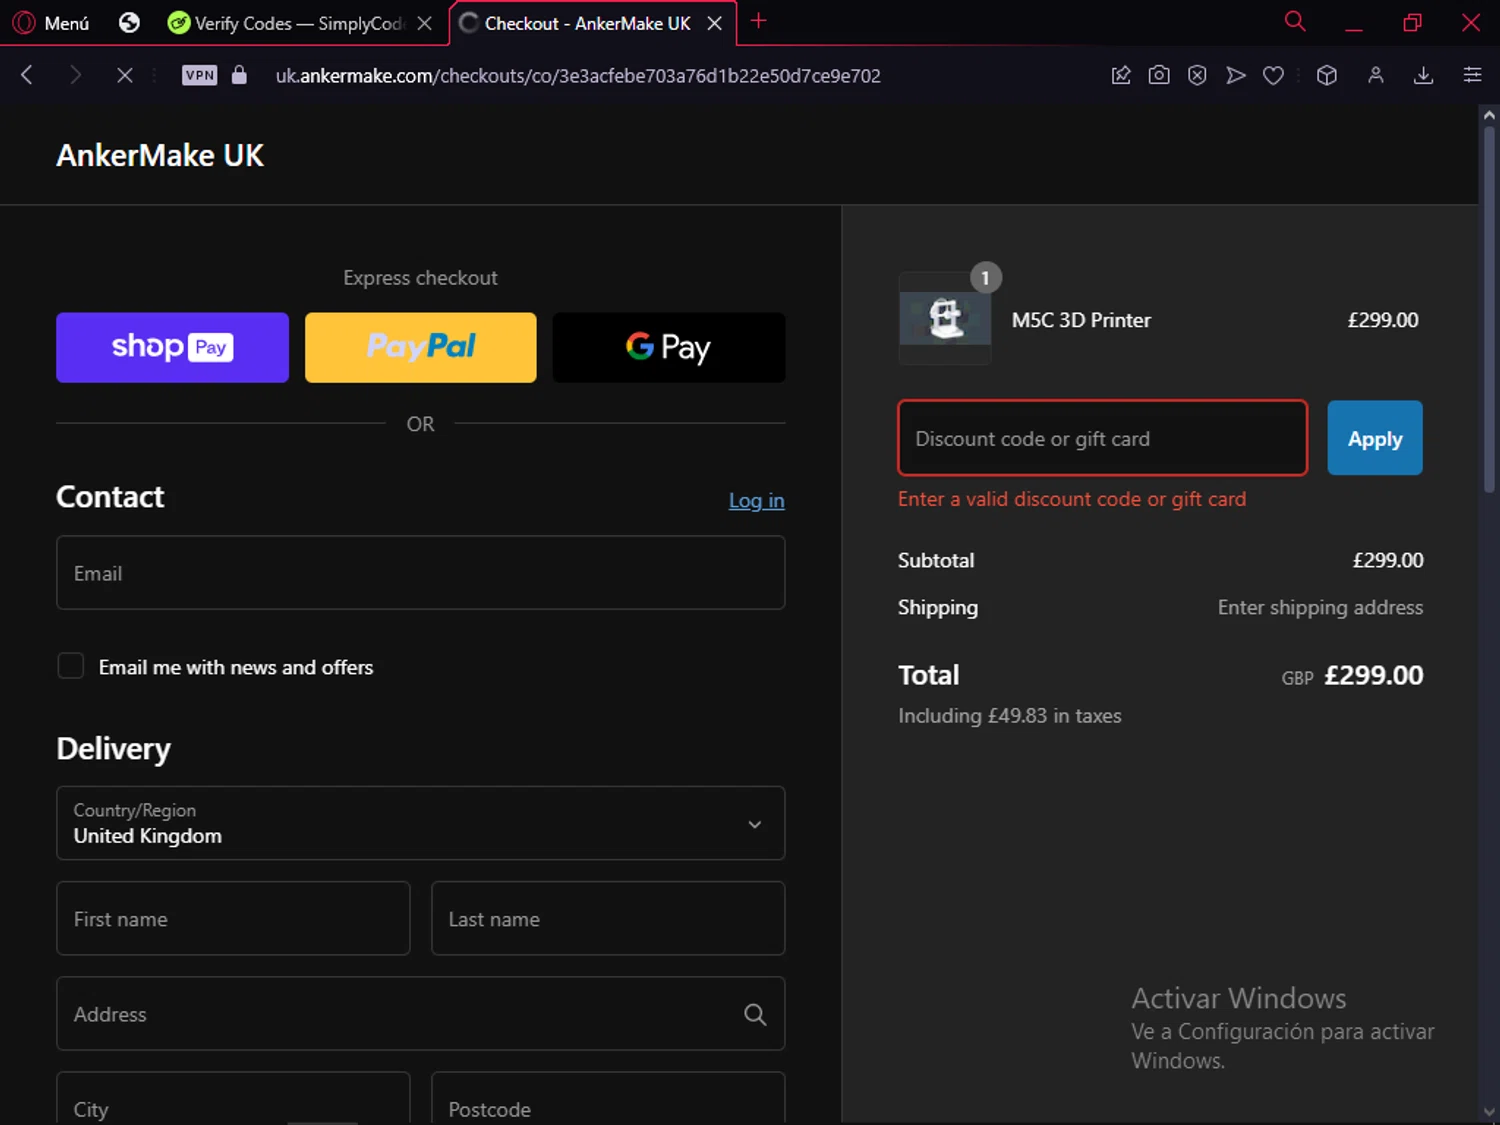Close the Checkout AnkerMake UK tab
The image size is (1500, 1125).
point(715,23)
